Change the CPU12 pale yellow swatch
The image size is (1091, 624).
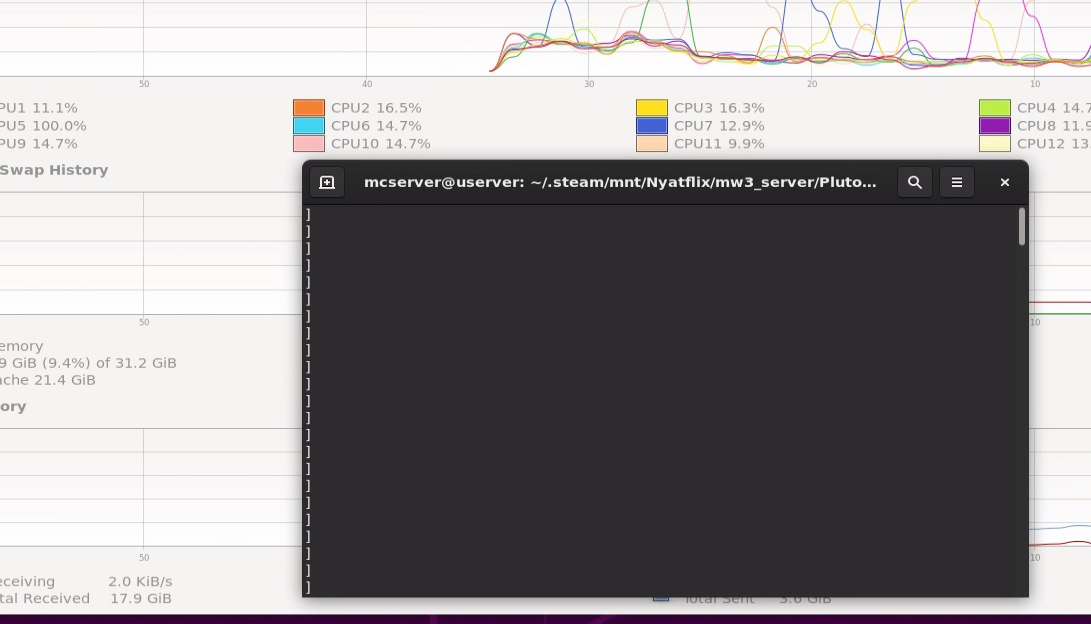(x=995, y=144)
